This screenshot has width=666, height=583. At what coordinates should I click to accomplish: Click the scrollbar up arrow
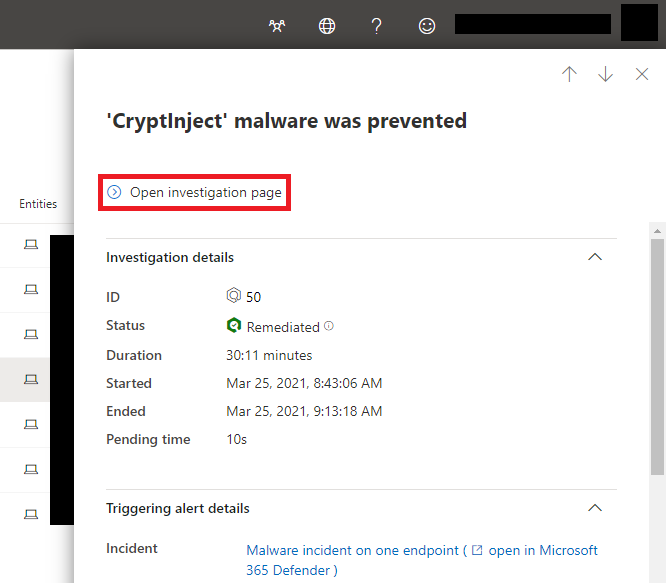click(x=658, y=231)
